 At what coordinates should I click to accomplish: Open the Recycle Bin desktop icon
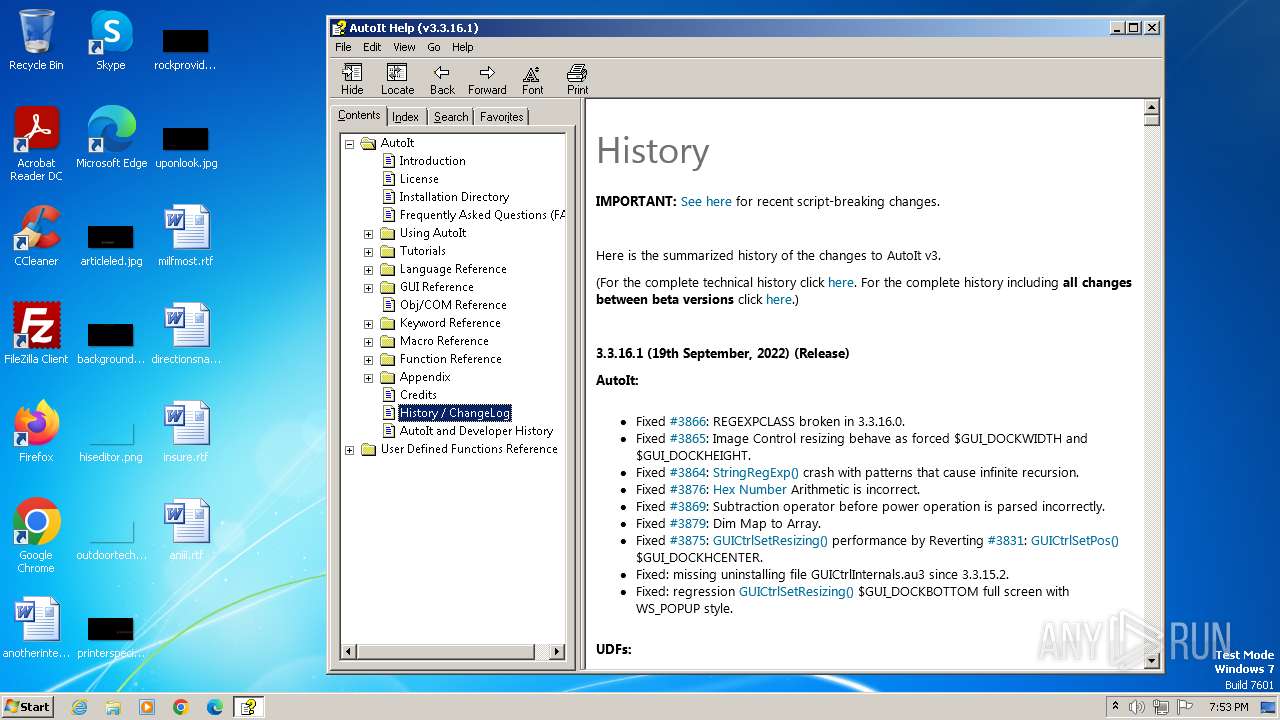point(36,41)
